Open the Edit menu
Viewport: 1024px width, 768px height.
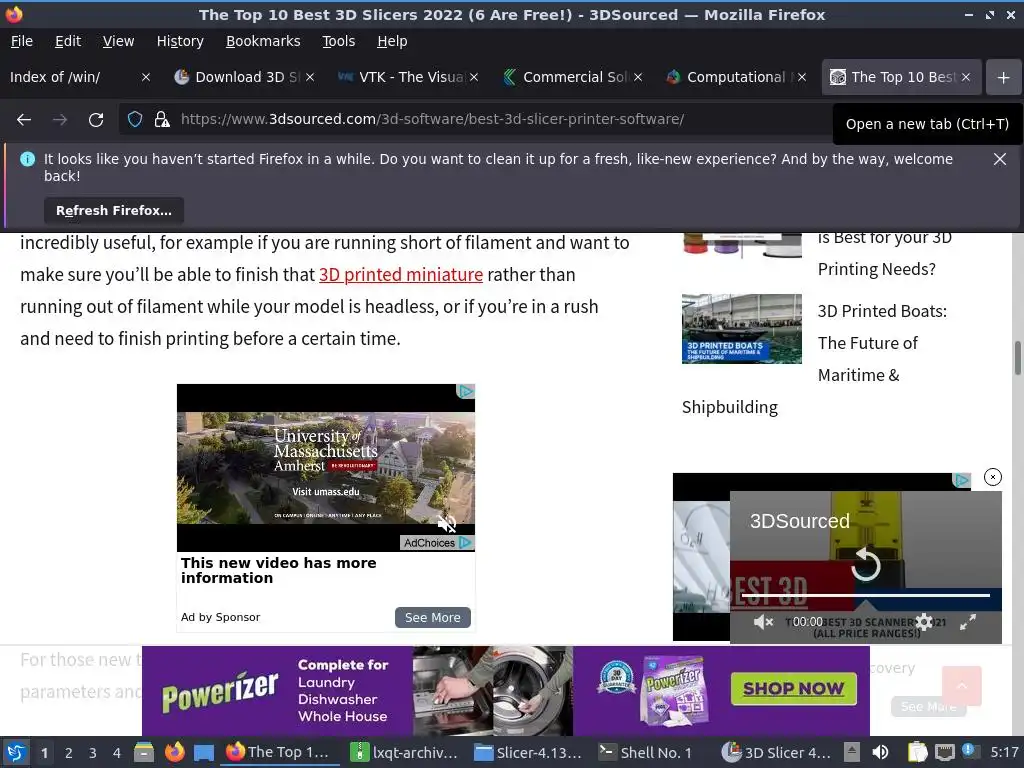(68, 41)
